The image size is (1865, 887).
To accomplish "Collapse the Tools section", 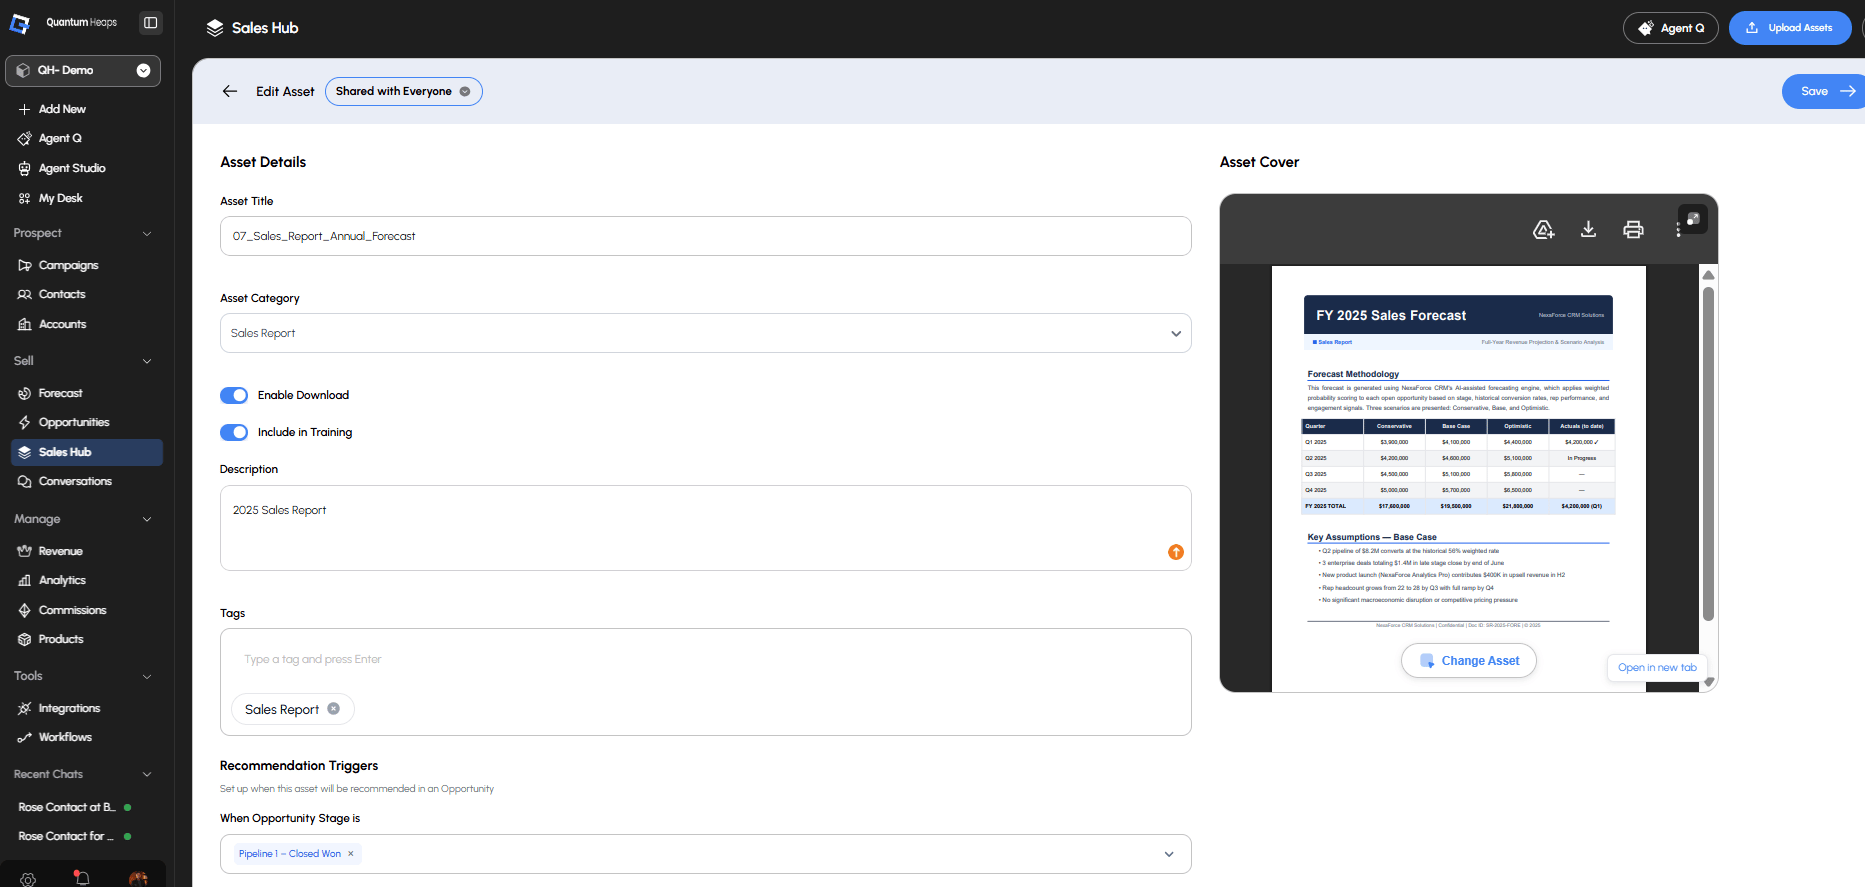I will point(147,676).
